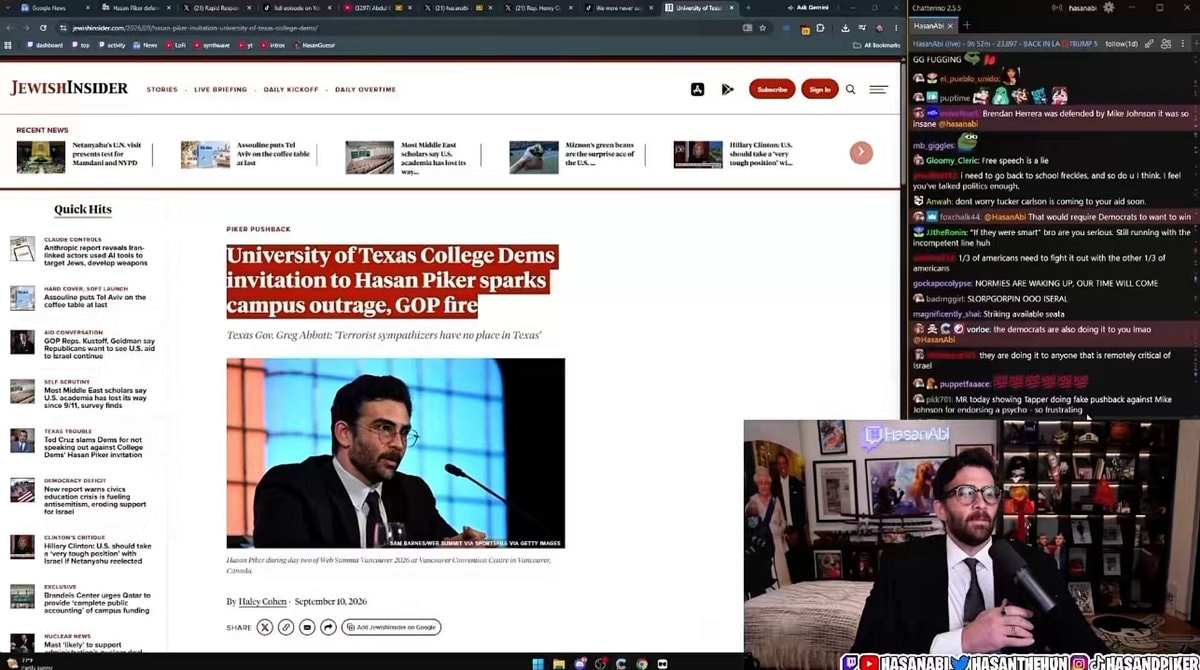Open the Stories menu
Viewport: 1200px width, 670px height.
[162, 89]
